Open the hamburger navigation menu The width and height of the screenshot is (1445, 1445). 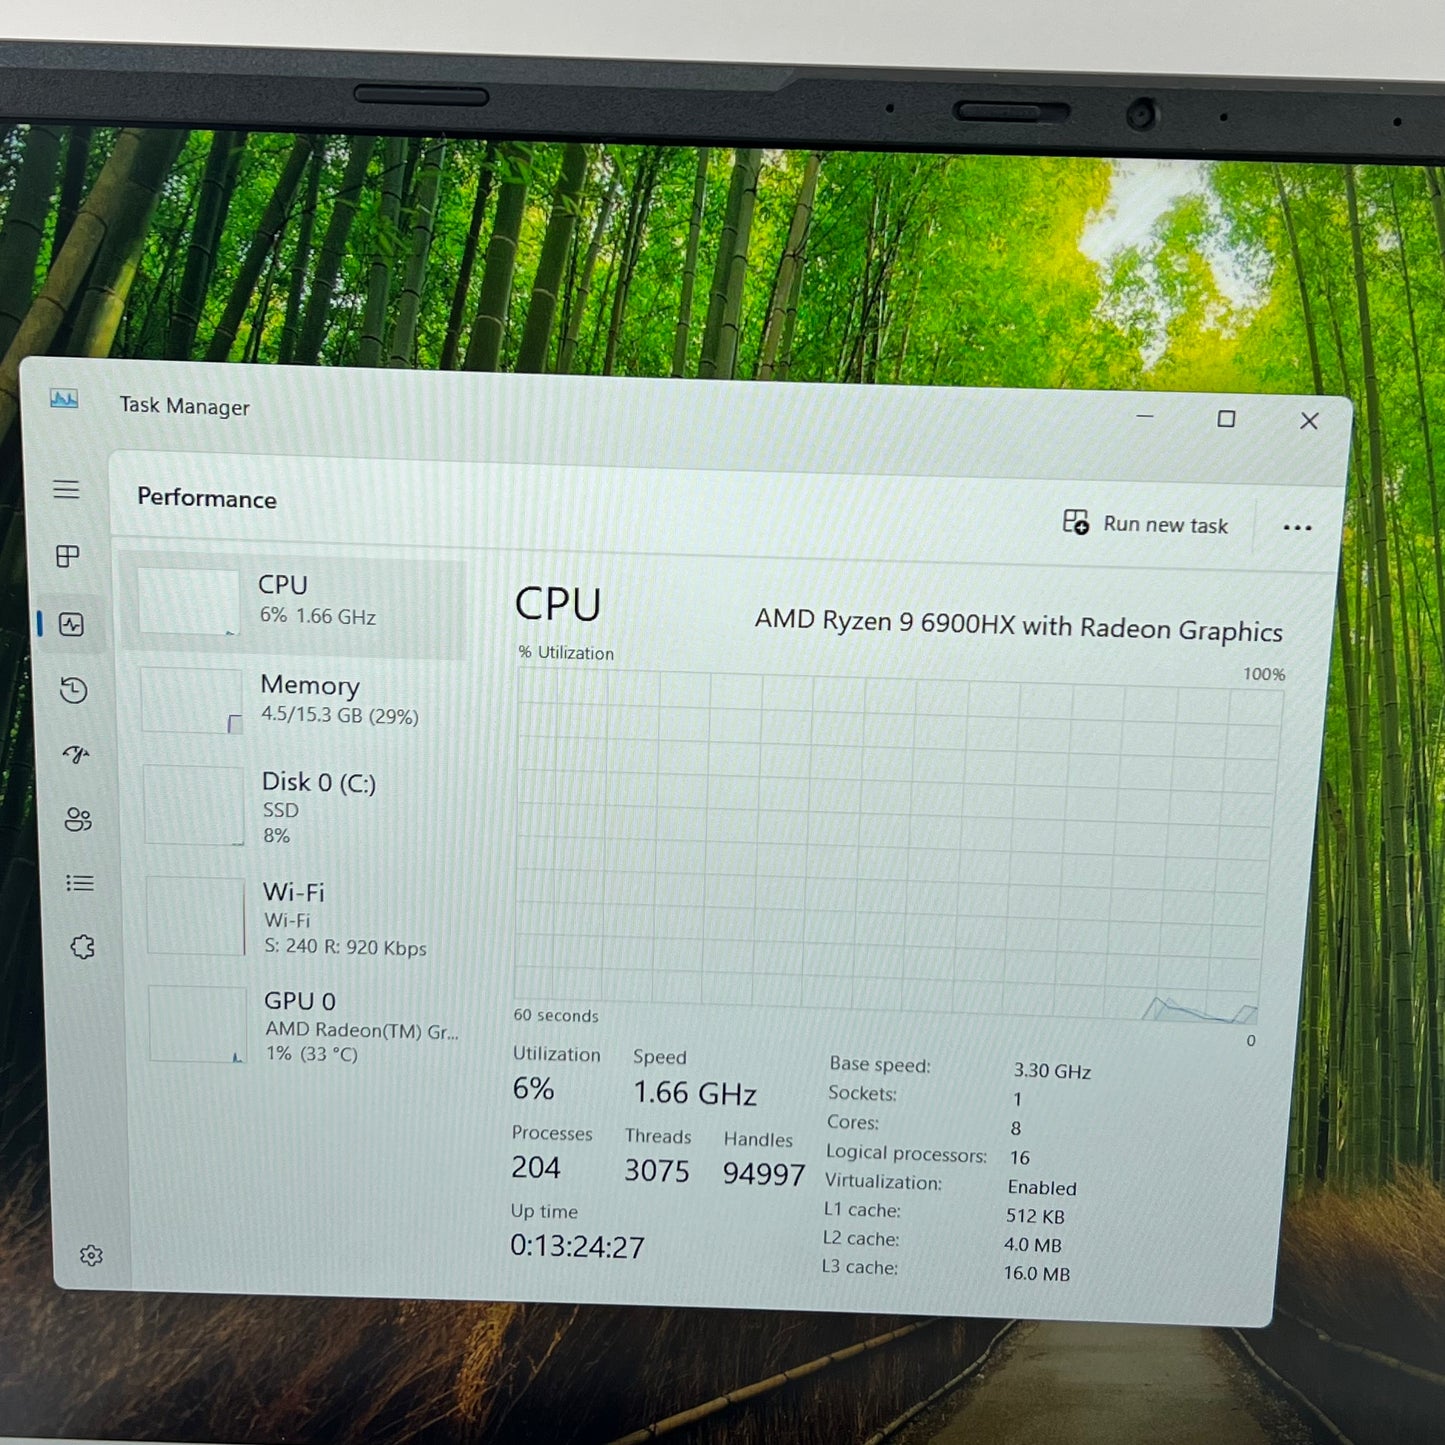click(66, 489)
